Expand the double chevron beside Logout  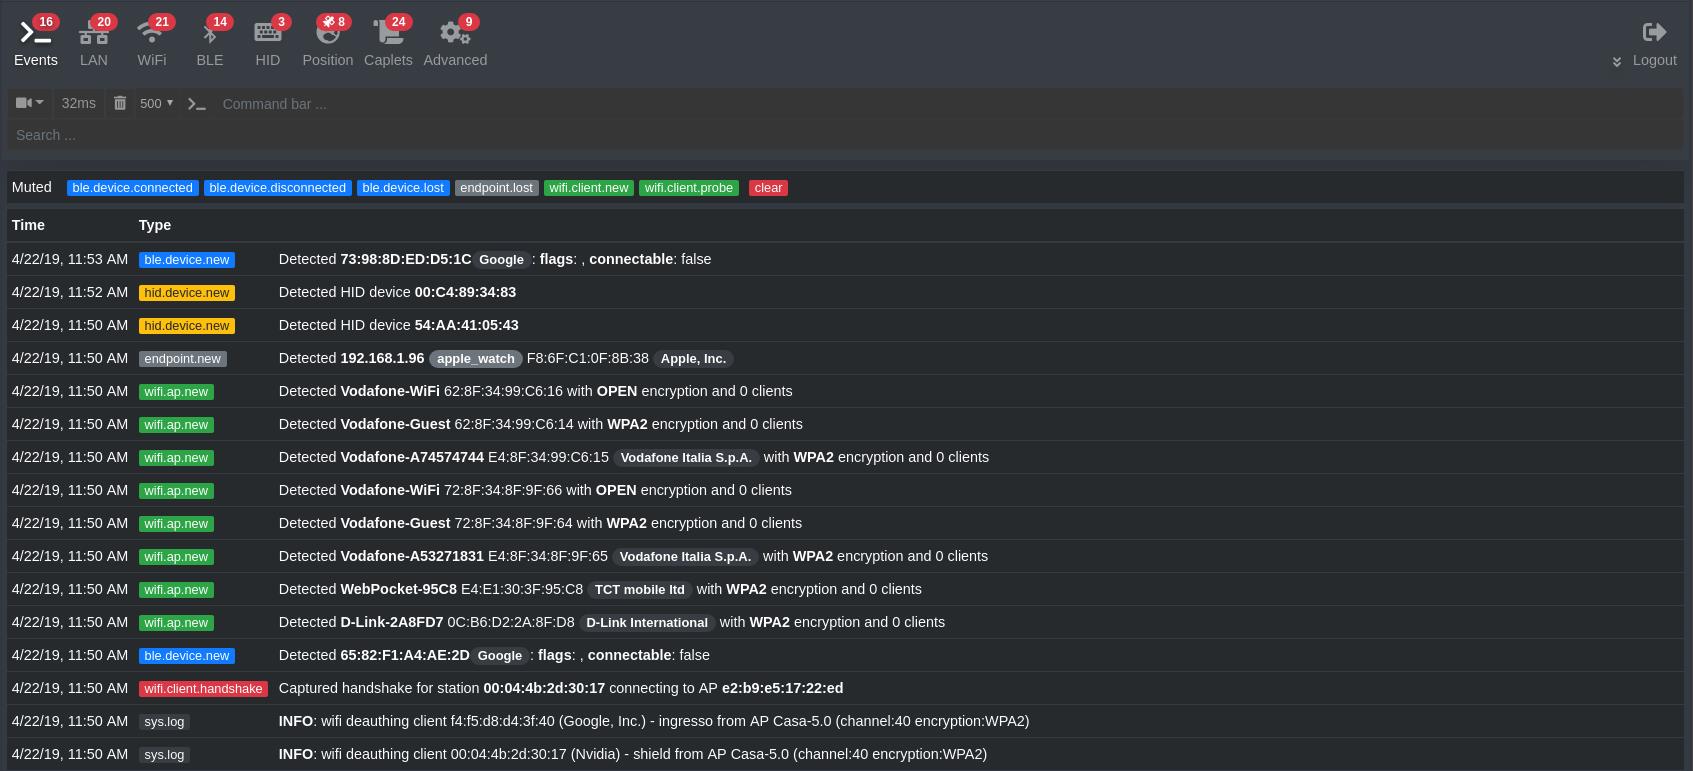pyautogui.click(x=1616, y=62)
